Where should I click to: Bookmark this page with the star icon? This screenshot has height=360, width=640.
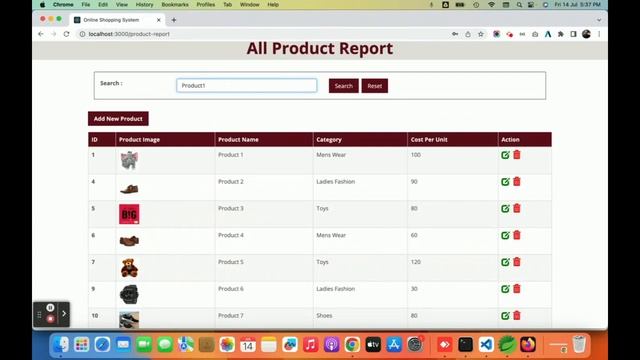tap(481, 34)
